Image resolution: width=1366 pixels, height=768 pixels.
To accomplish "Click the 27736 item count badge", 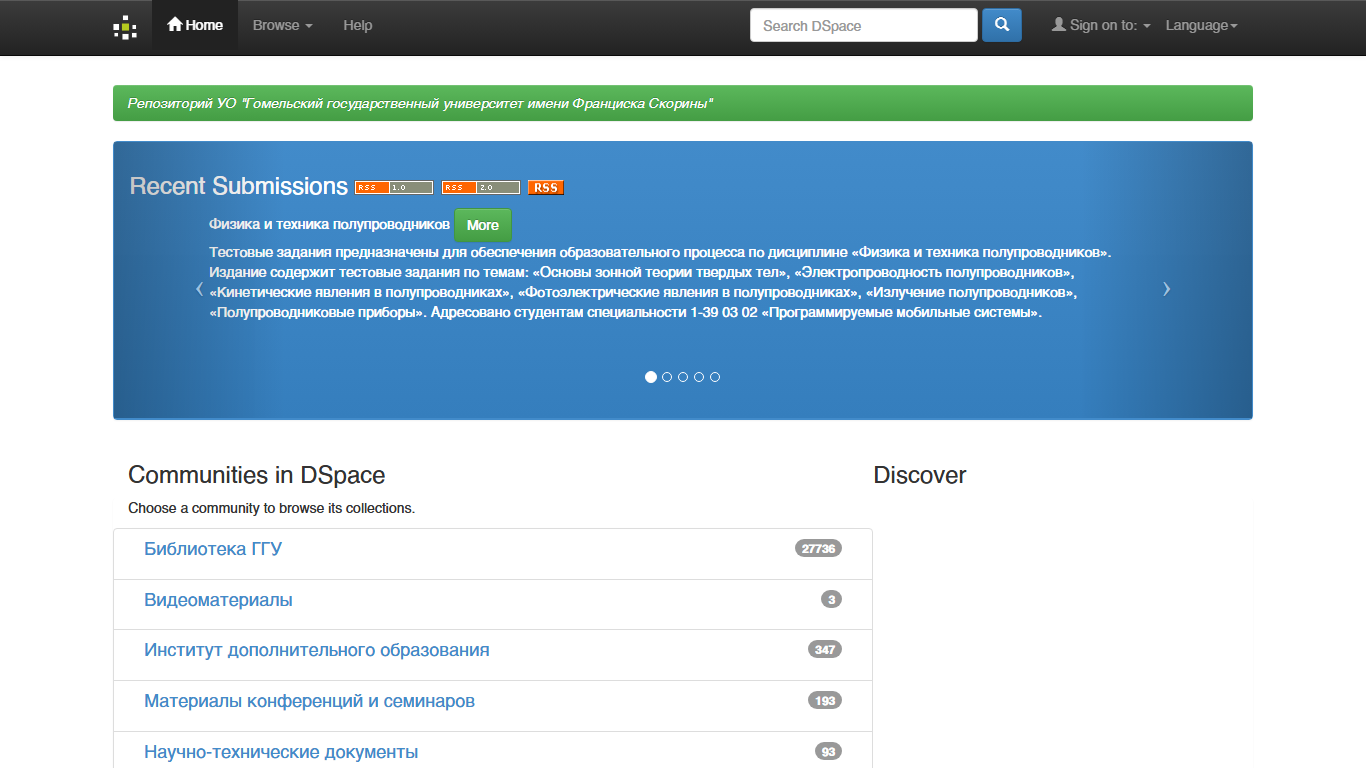I will pyautogui.click(x=818, y=548).
